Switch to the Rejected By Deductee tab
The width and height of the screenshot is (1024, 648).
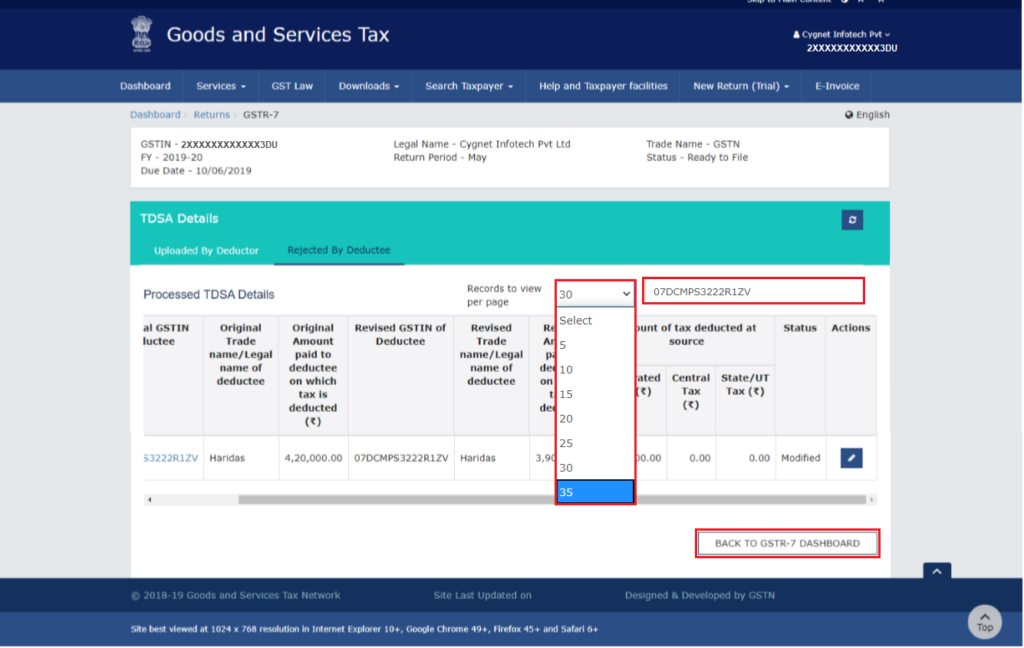point(337,251)
